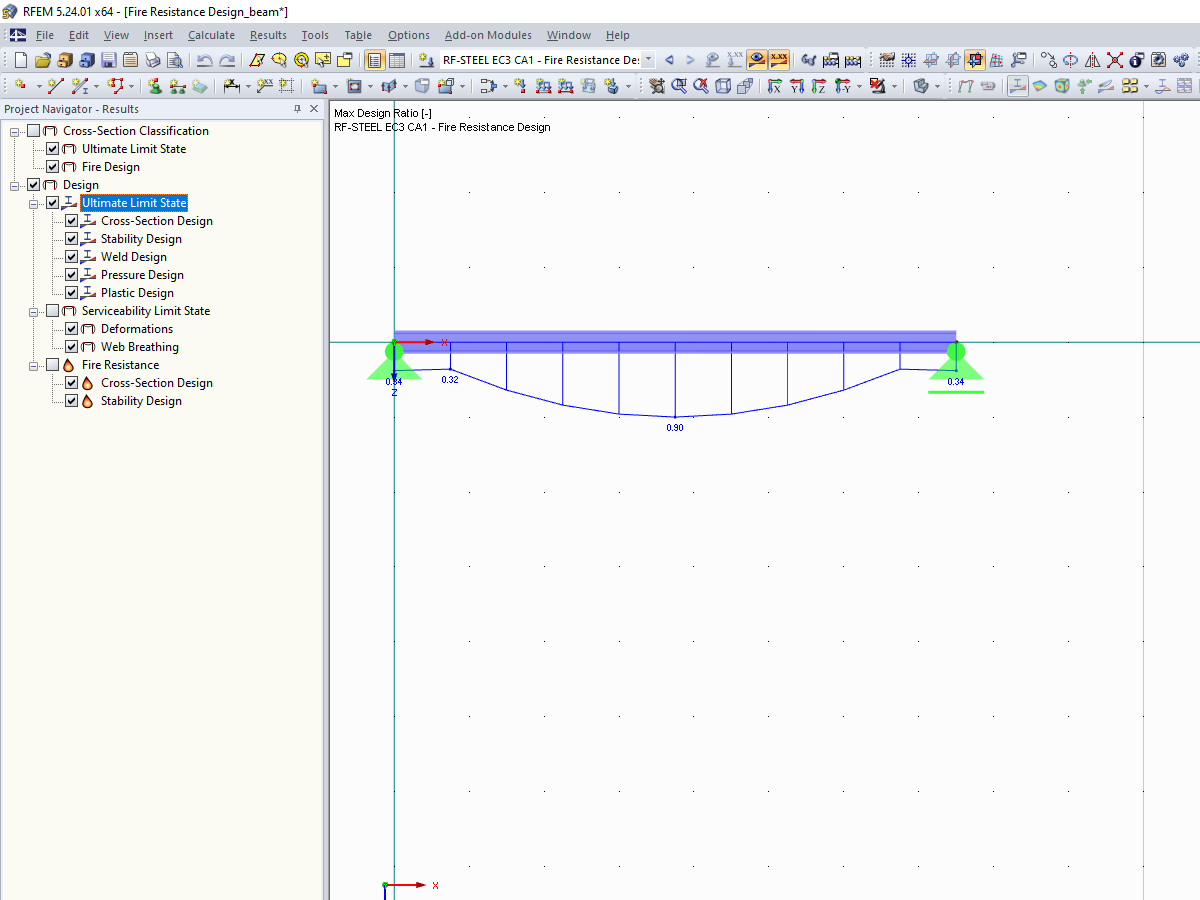Uncheck the Weld Design checkbox

(x=71, y=257)
